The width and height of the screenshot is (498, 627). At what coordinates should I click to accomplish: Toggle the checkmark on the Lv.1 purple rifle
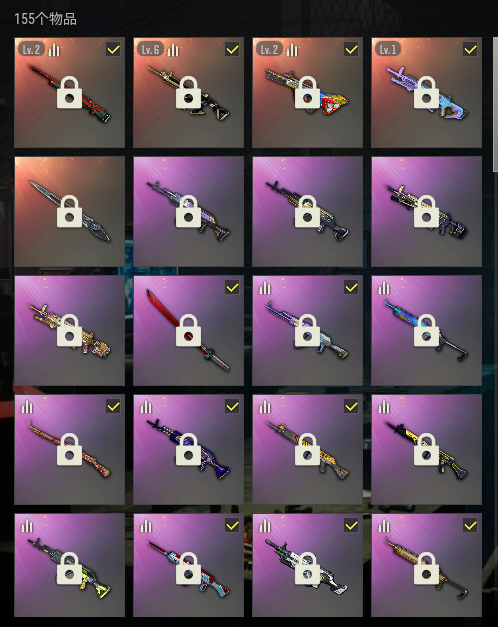click(470, 50)
